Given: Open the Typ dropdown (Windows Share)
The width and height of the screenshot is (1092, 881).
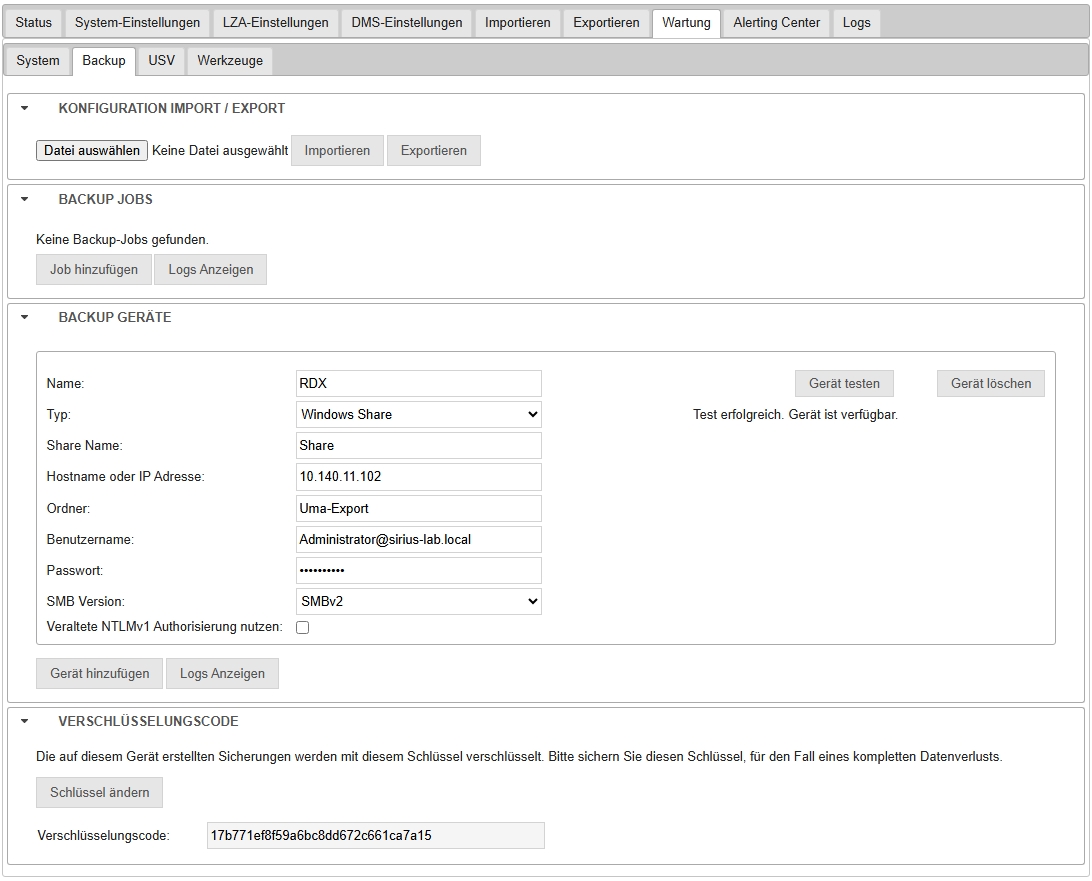Looking at the screenshot, I should 419,414.
